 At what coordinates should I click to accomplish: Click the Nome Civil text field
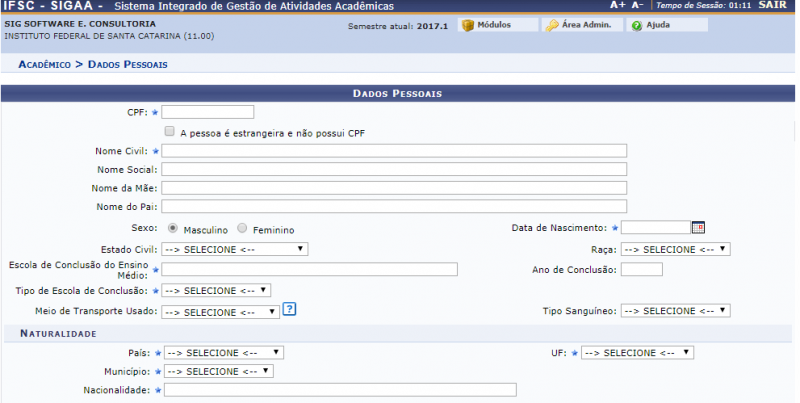pos(394,151)
